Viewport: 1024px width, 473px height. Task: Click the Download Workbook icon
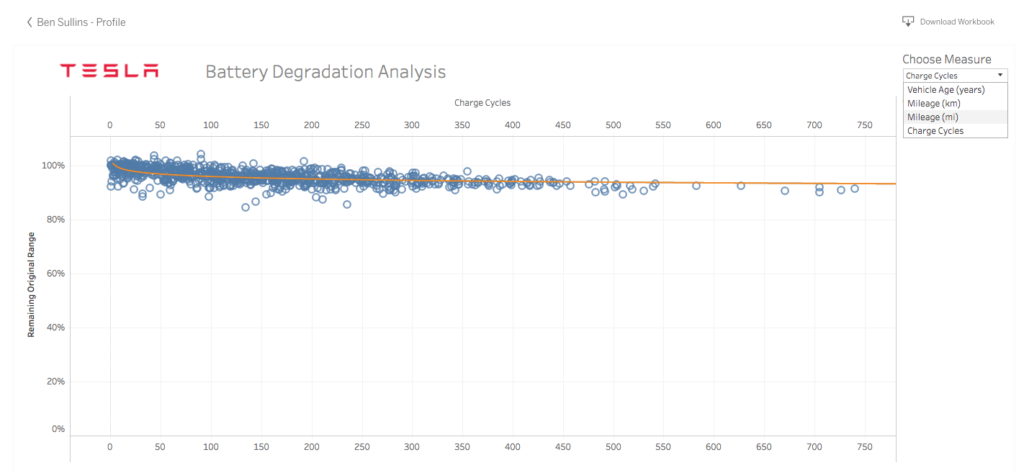coord(908,22)
